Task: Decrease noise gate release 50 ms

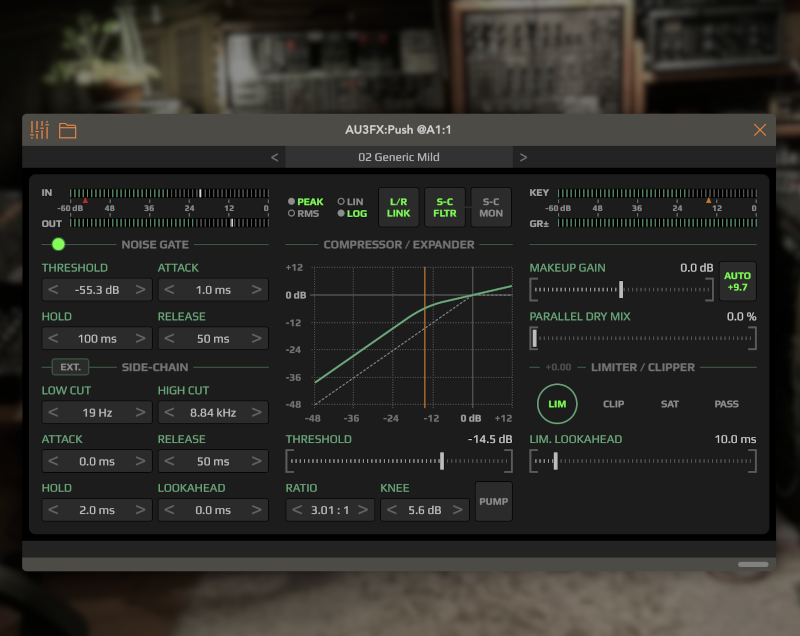Action: (169, 338)
